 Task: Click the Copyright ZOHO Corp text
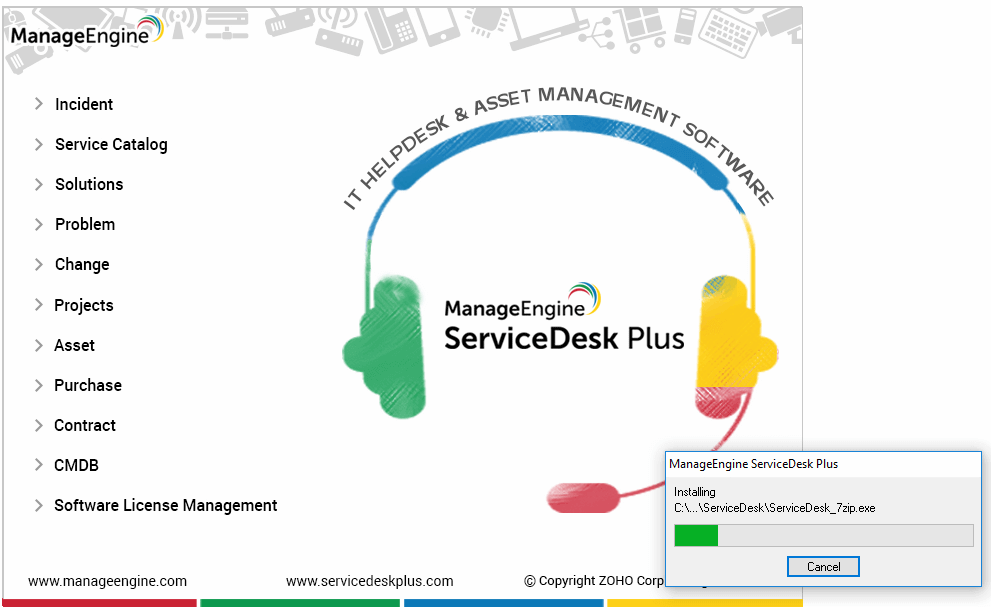[x=594, y=580]
